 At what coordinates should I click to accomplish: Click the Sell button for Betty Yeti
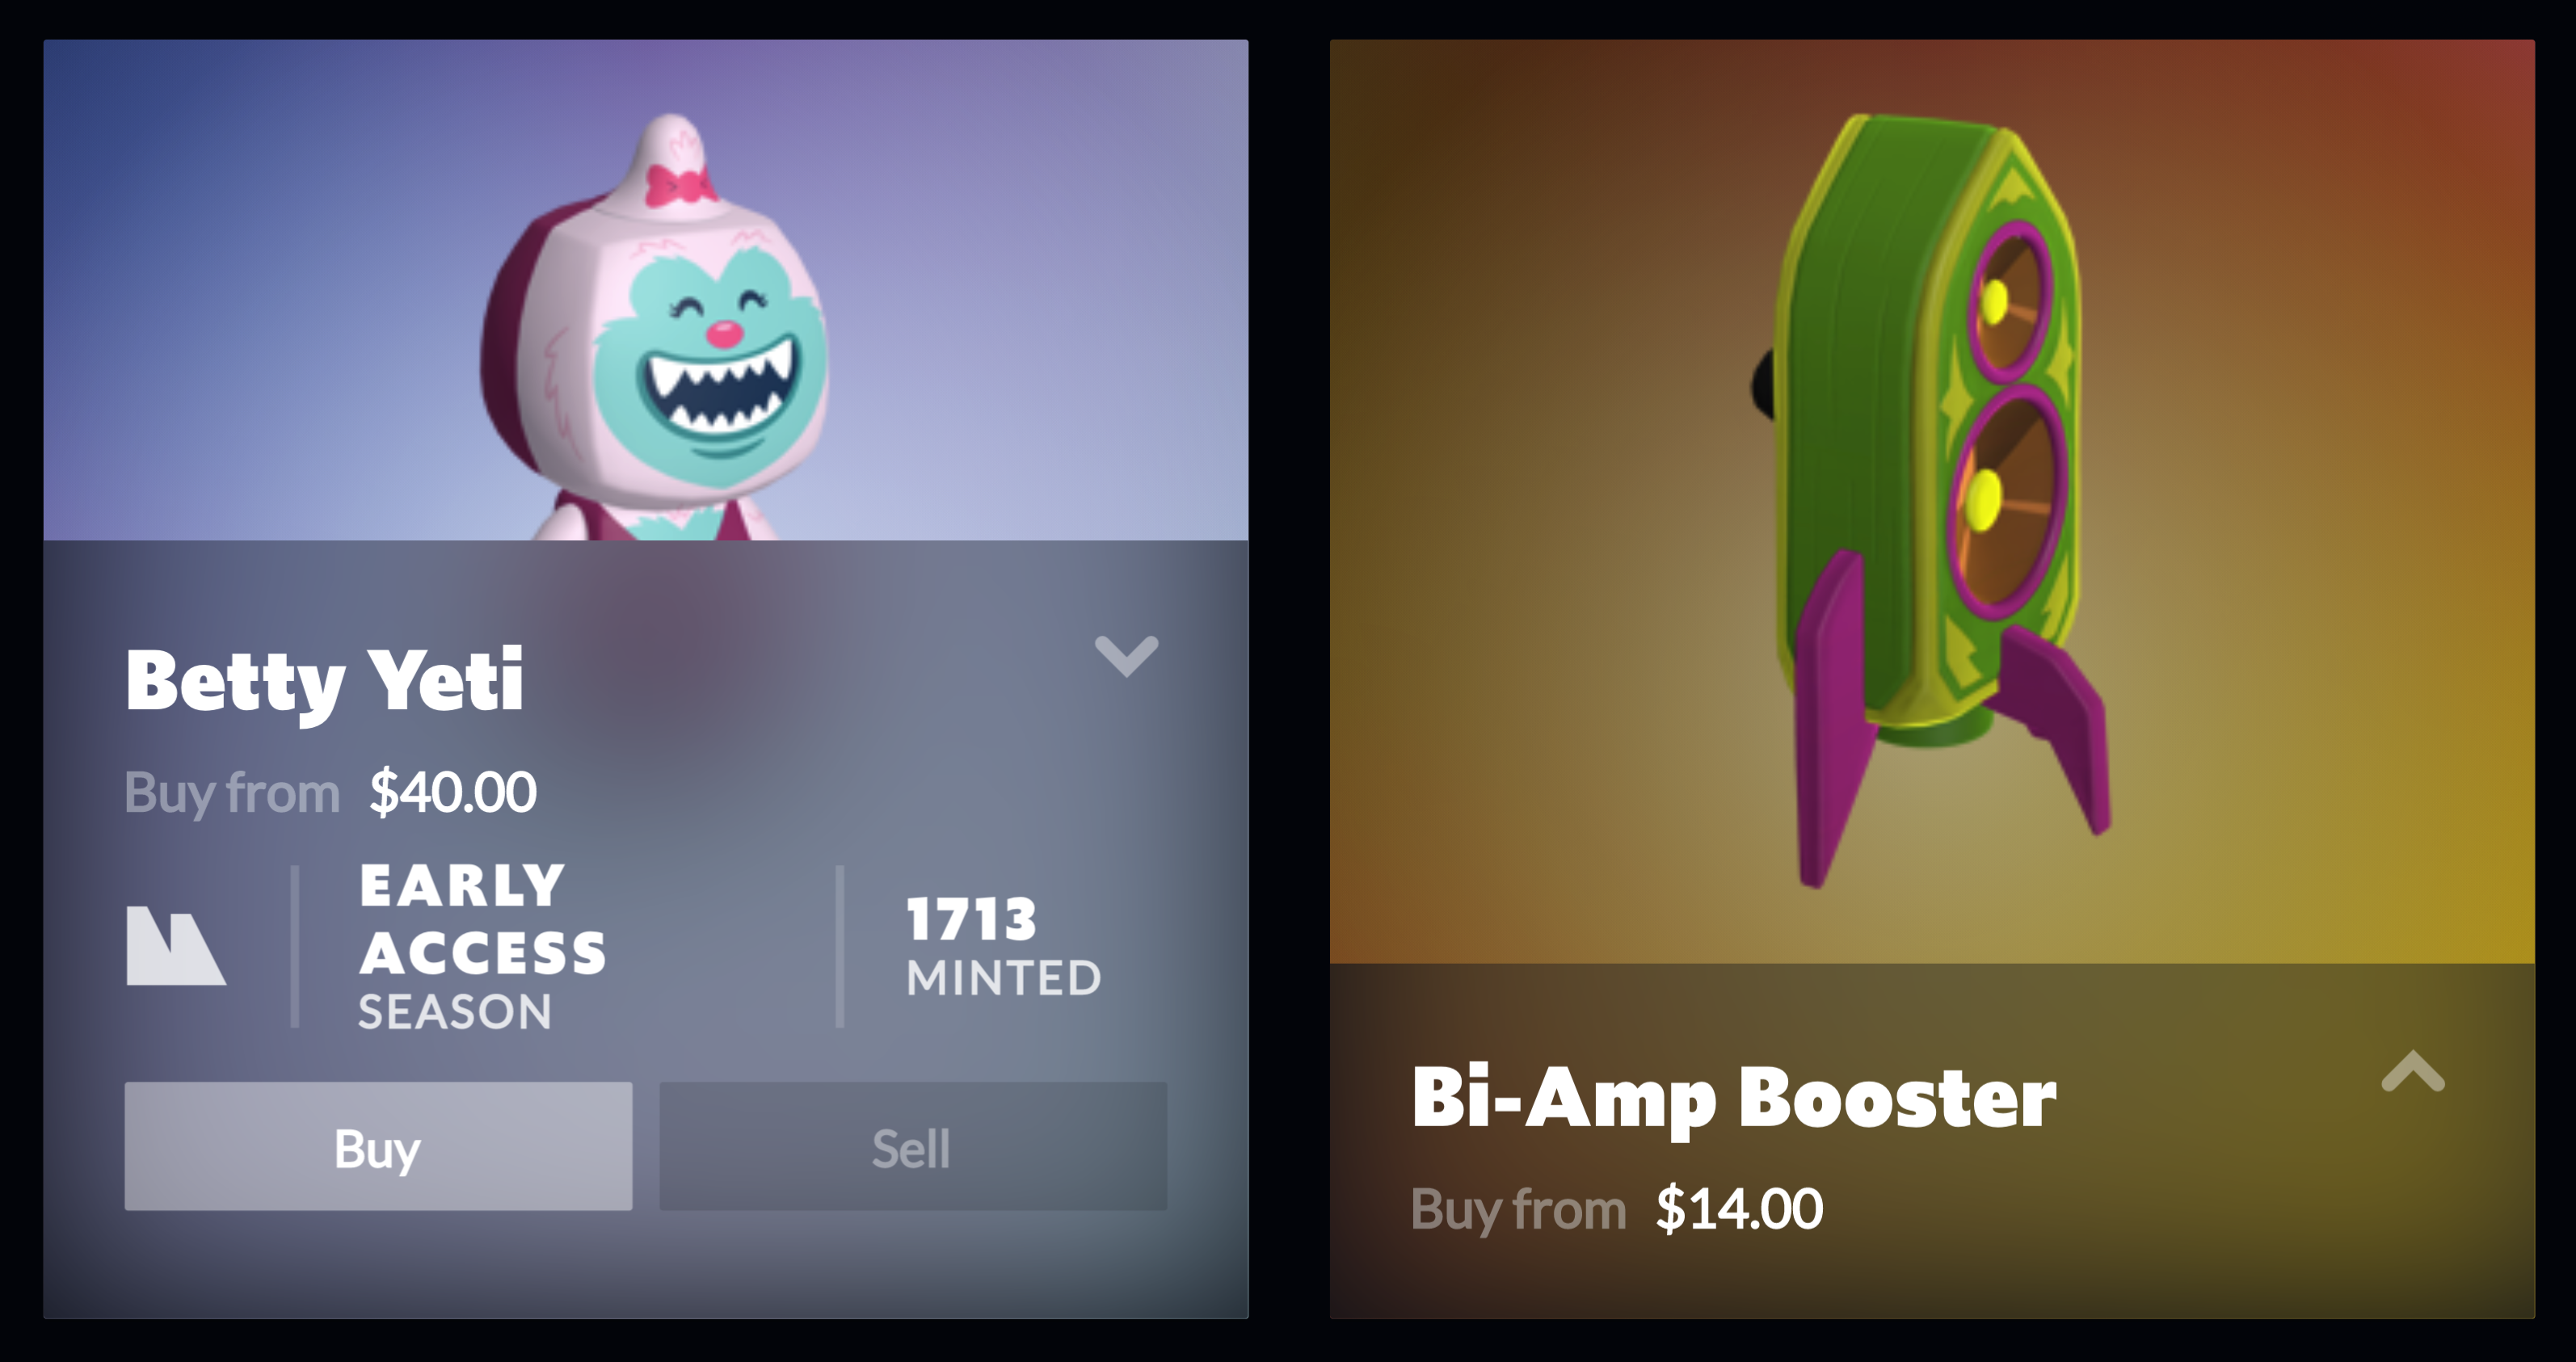[913, 1147]
